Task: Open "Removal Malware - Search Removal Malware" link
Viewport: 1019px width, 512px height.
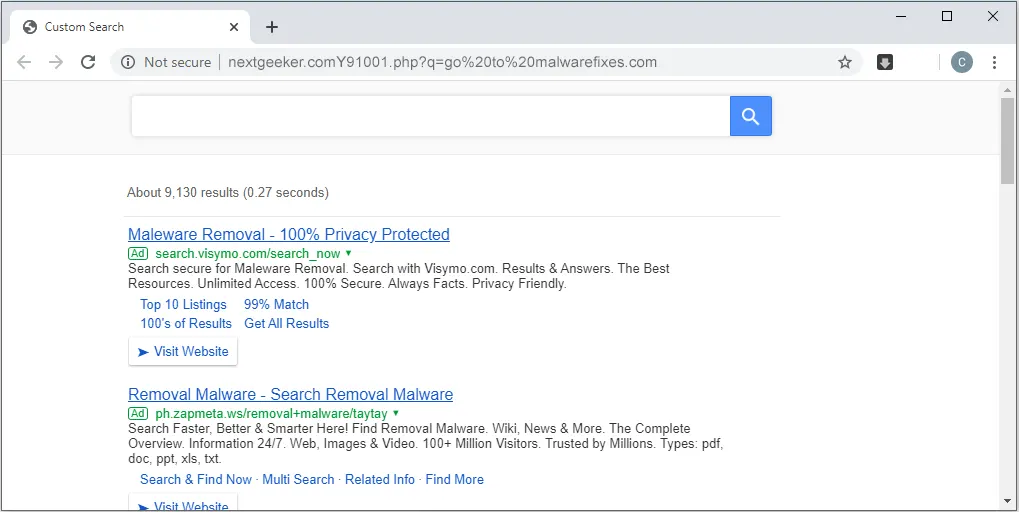Action: pyautogui.click(x=290, y=394)
